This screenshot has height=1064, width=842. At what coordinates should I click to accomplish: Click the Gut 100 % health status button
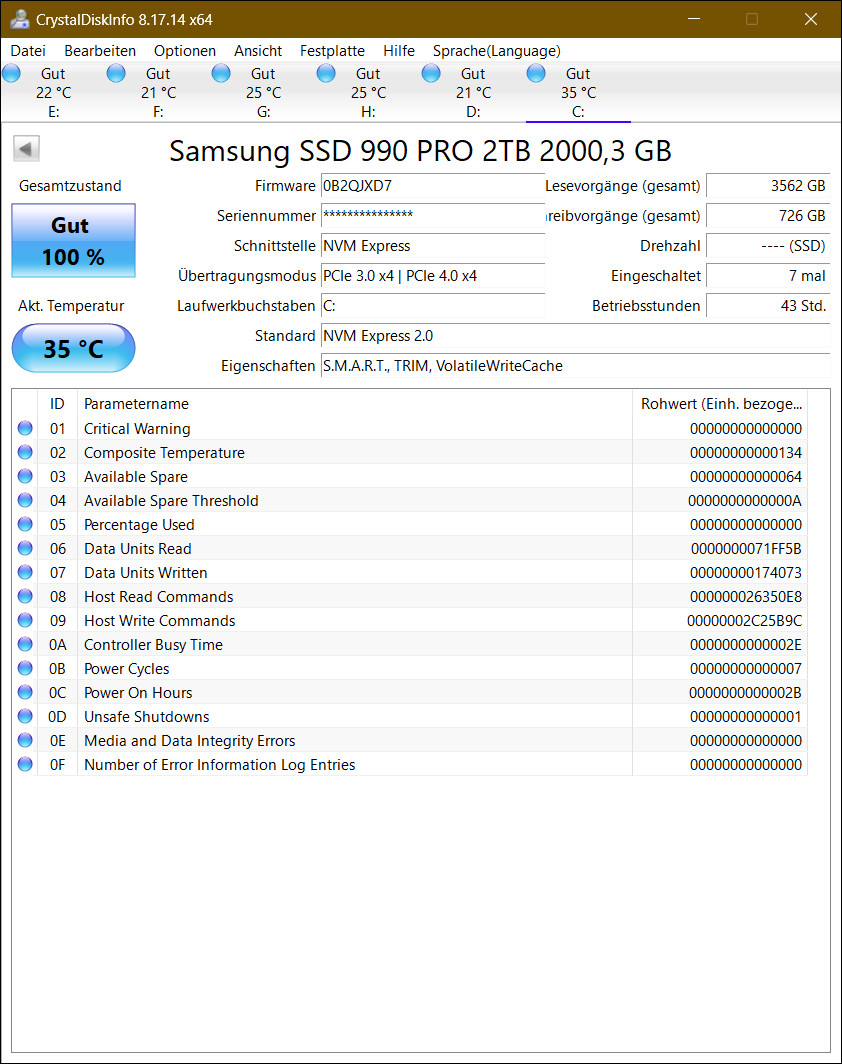pos(73,241)
